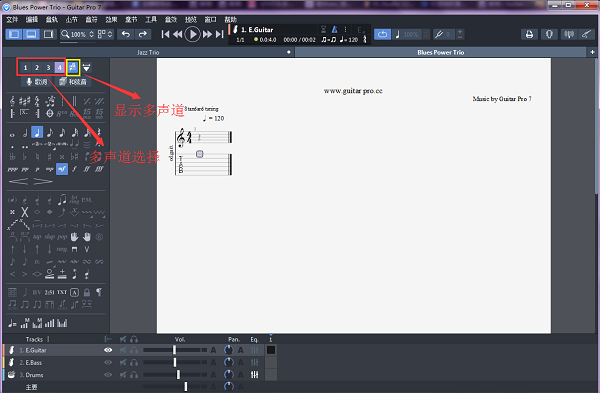Screen dimensions: 600x393
Task: Open the tempo 120 setting in transport
Action: pos(349,39)
